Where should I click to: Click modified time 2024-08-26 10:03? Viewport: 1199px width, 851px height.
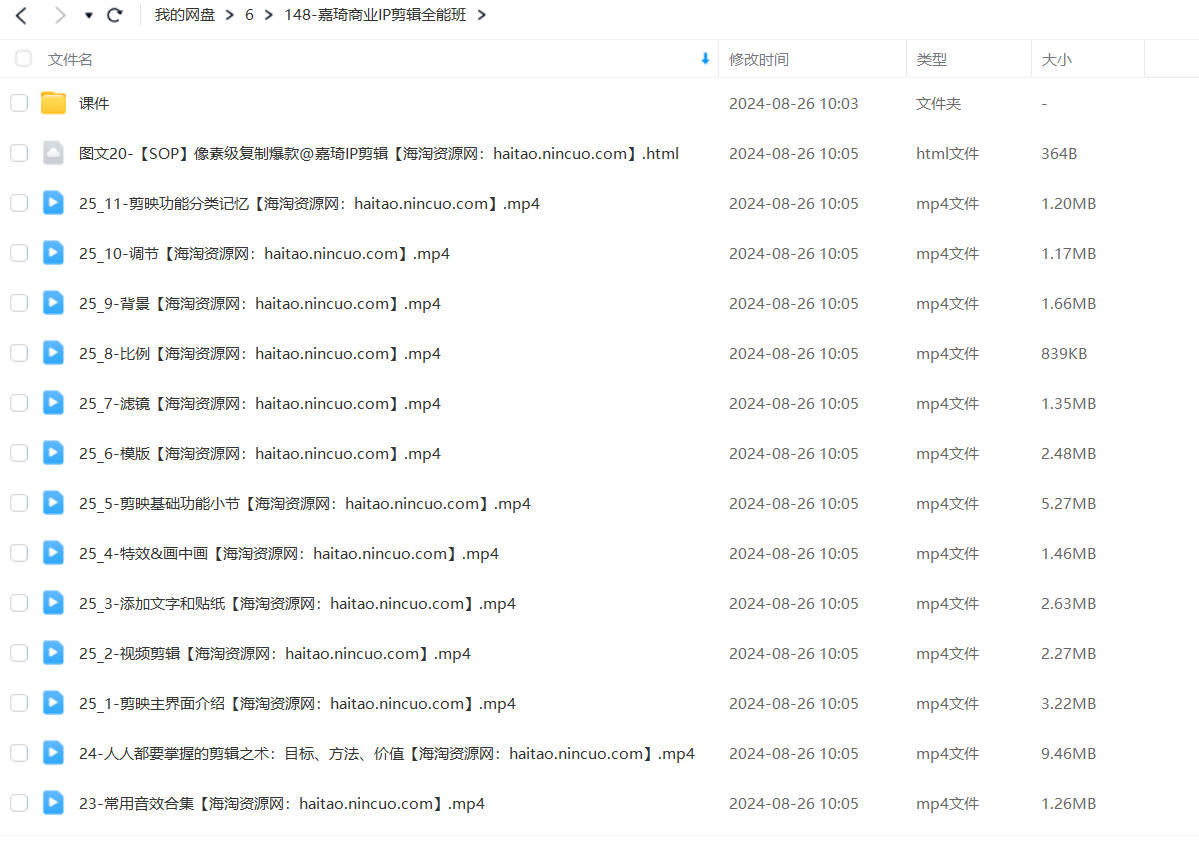coord(793,103)
